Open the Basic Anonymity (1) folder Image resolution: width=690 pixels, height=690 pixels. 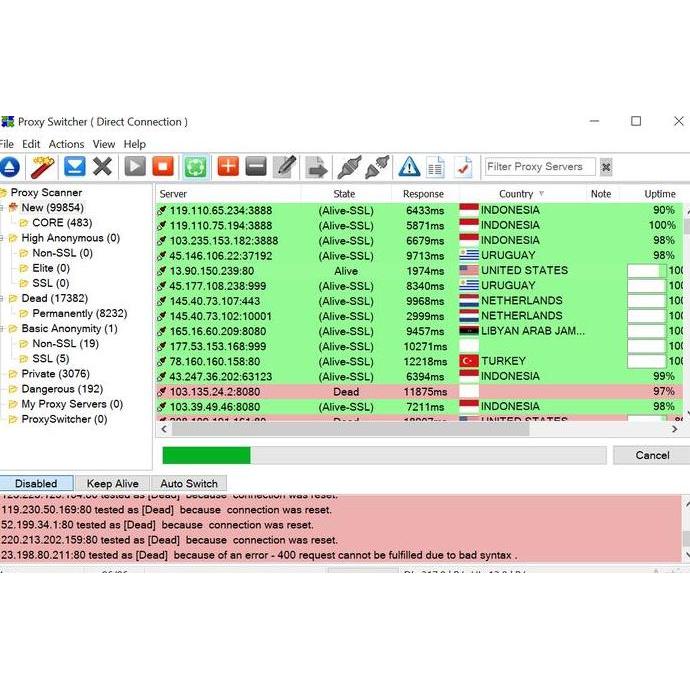pyautogui.click(x=70, y=329)
